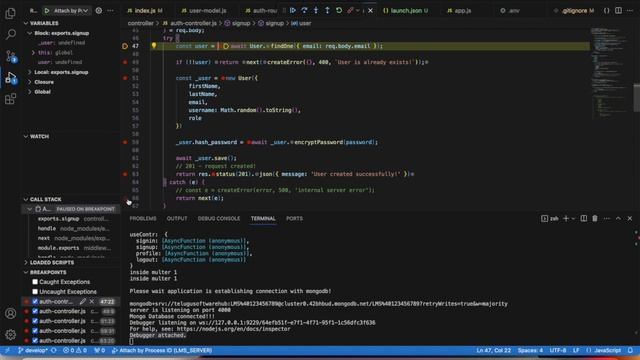Viewport: 640px width, 360px height.
Task: Continue execution in the debug toolbar
Action: tap(293, 11)
